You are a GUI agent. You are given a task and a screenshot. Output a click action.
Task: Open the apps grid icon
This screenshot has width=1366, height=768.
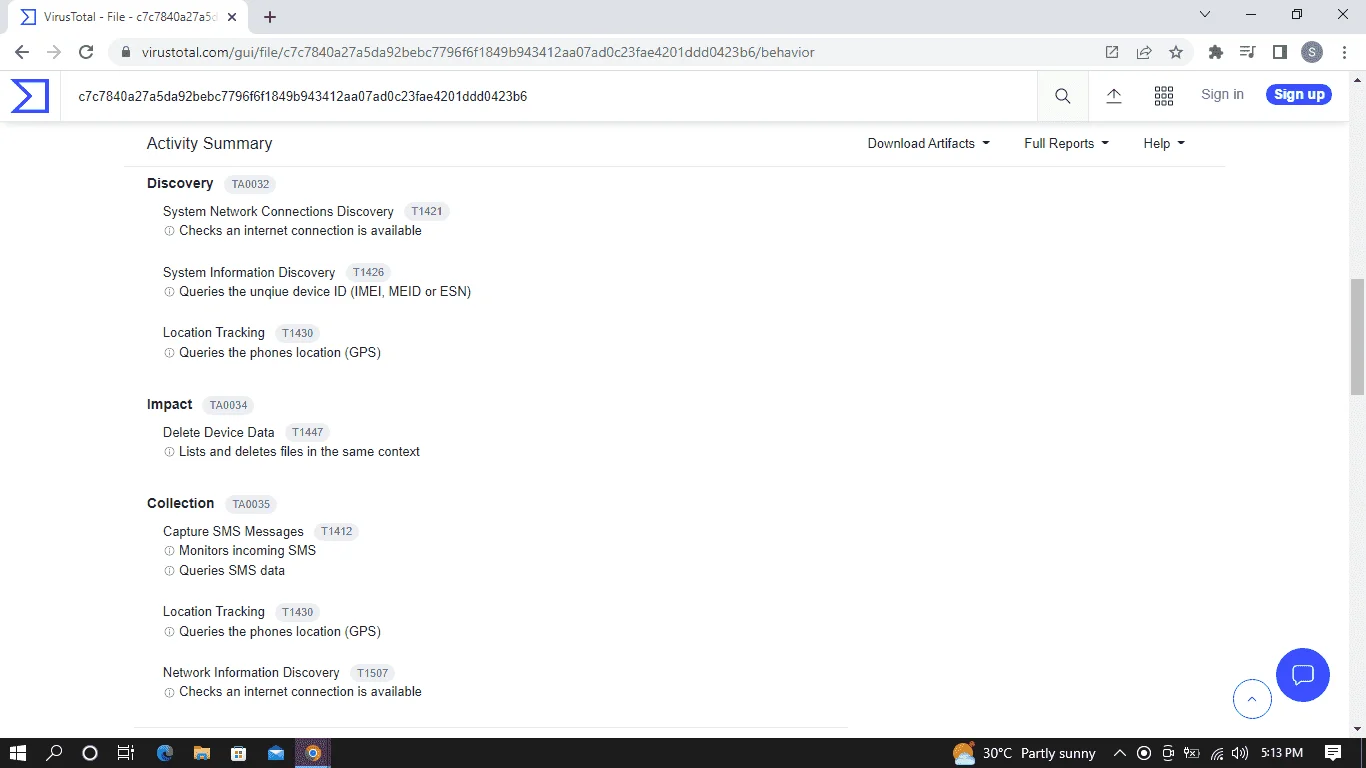point(1163,96)
